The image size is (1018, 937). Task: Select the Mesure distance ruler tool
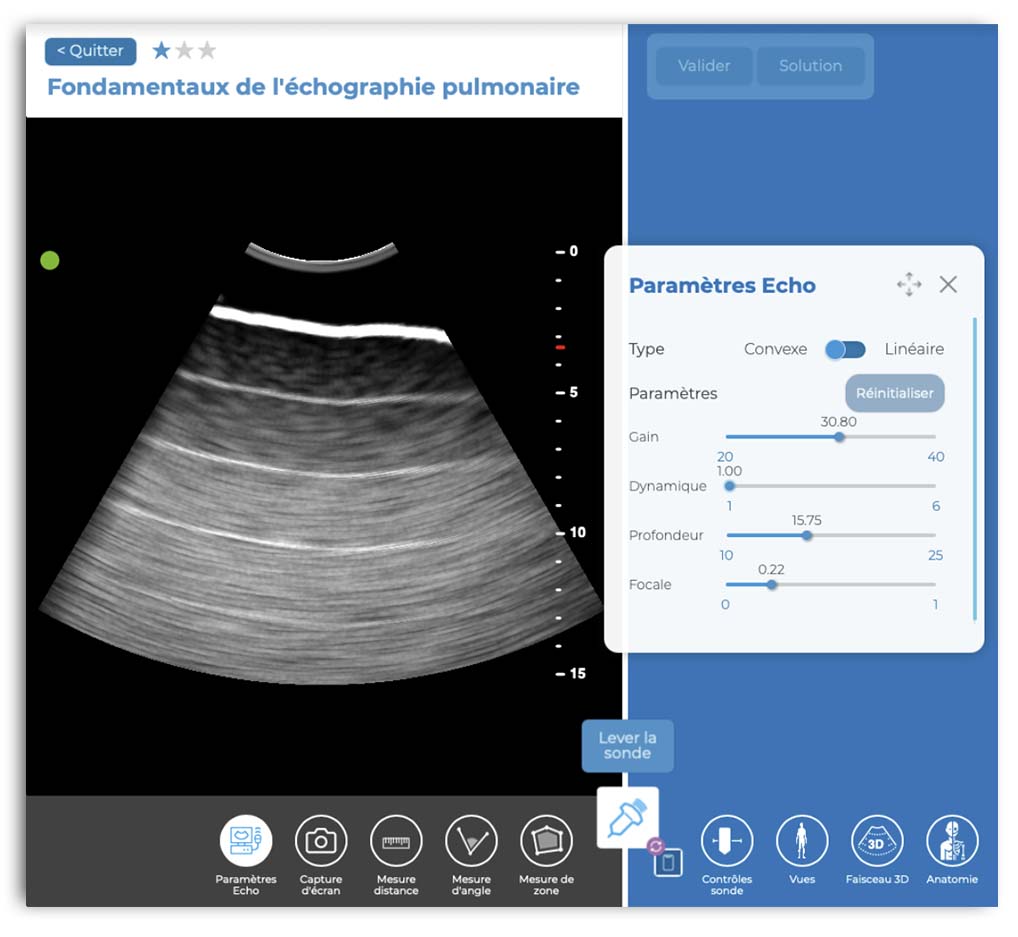coord(396,841)
